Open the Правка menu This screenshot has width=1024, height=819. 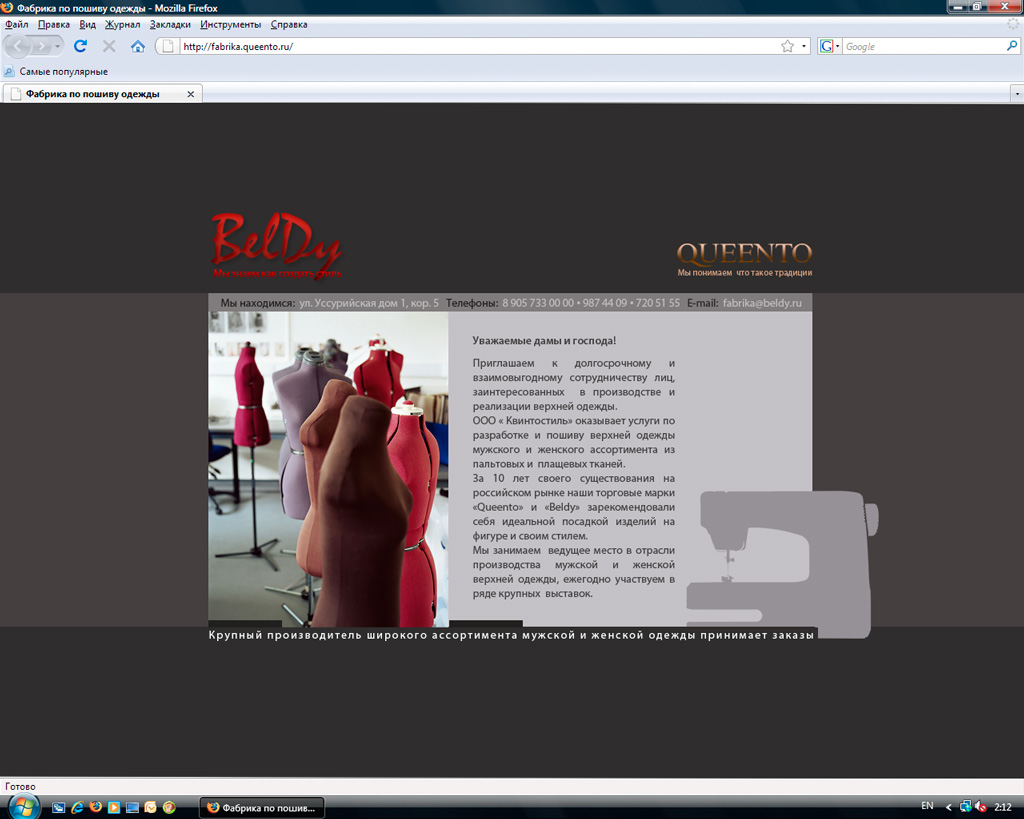pyautogui.click(x=54, y=25)
